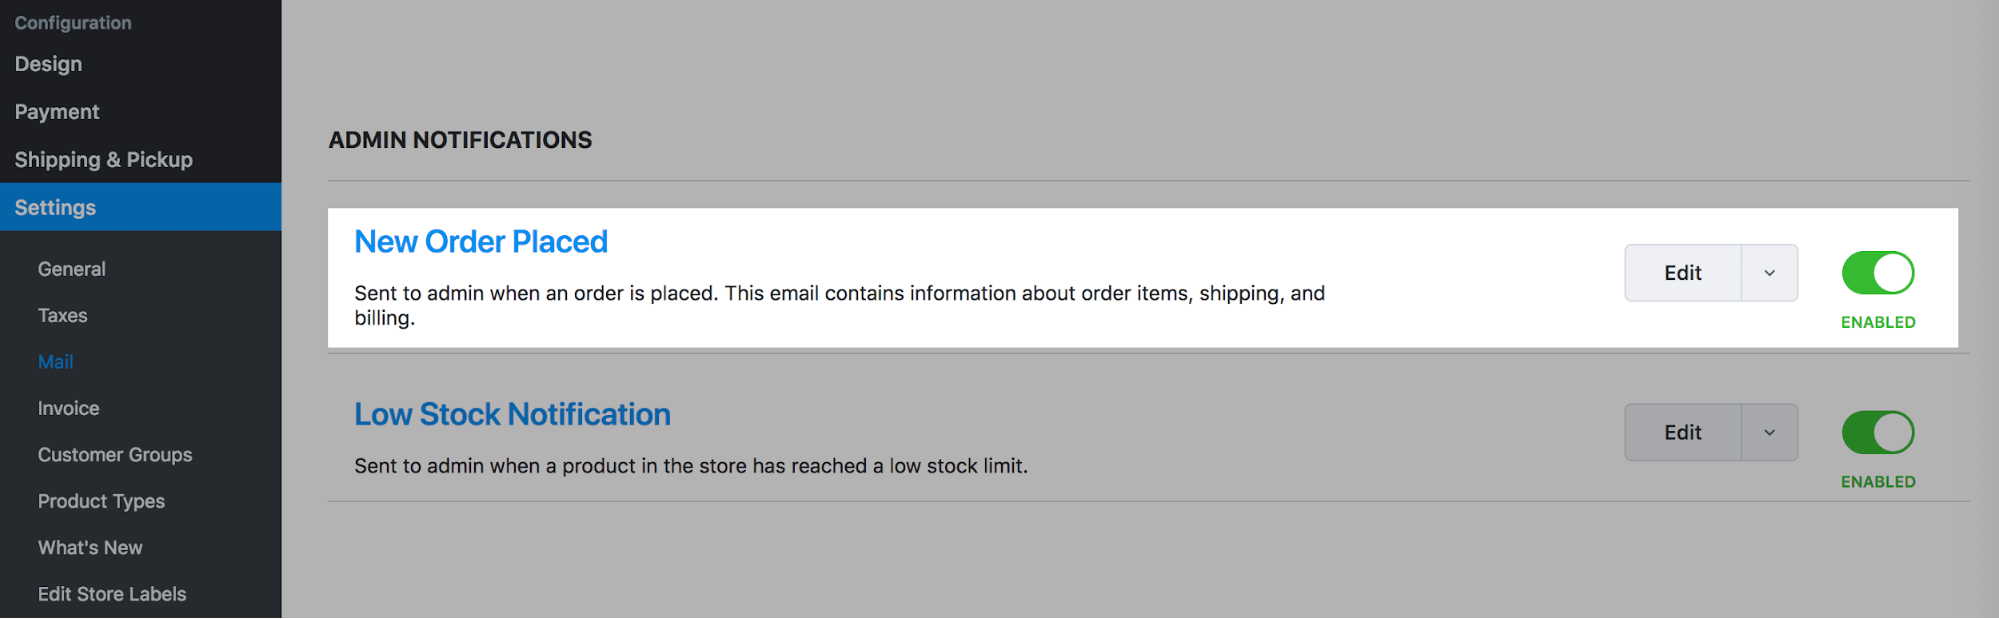Image resolution: width=1999 pixels, height=619 pixels.
Task: Click Edit for Low Stock Notification
Action: pos(1683,433)
